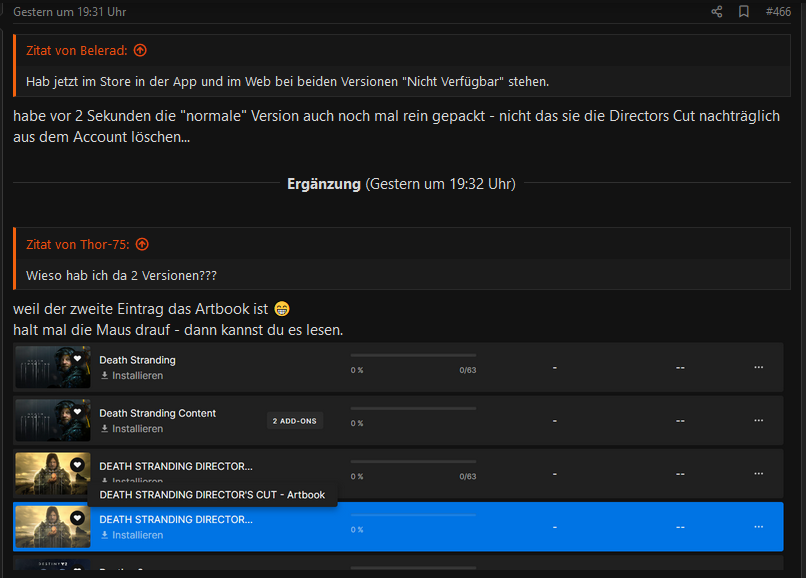Click download icon beside Installieren under Death Stranding
Screen dimensions: 806x578
click(x=104, y=375)
